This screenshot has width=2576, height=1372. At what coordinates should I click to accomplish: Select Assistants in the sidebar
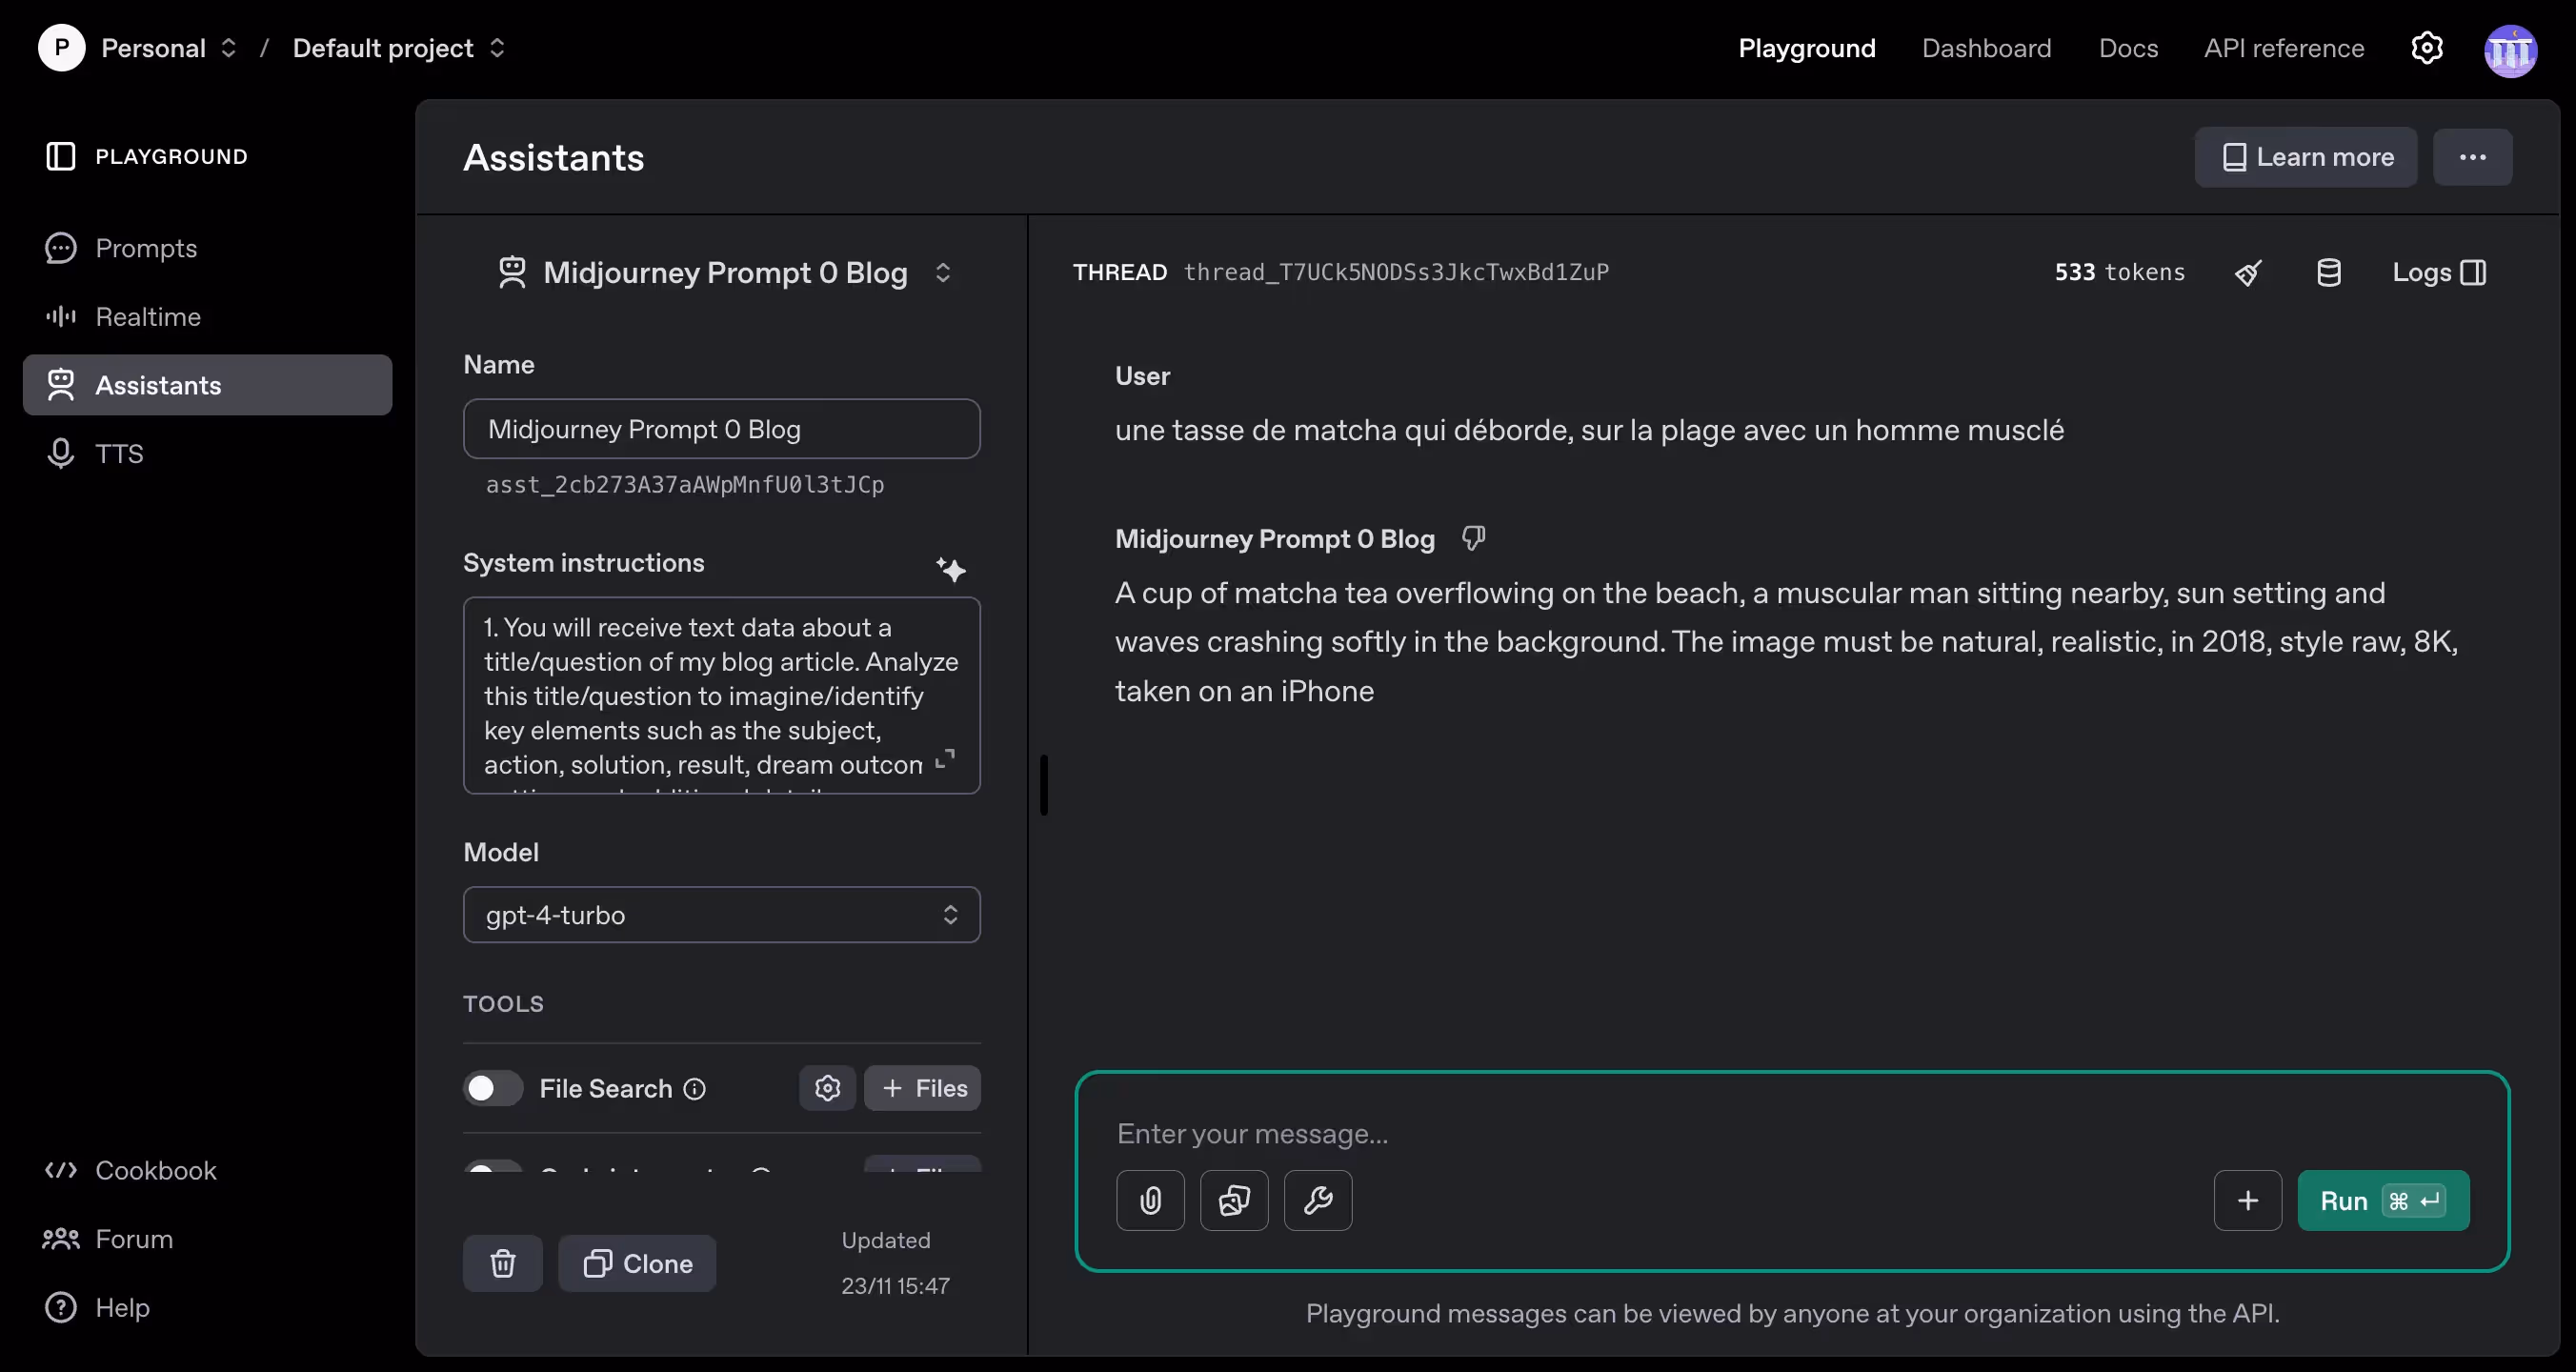(x=207, y=385)
